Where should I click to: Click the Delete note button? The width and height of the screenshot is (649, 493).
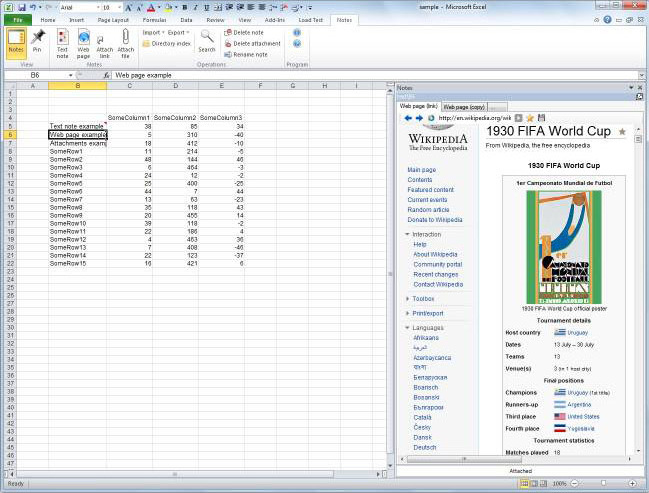tap(243, 32)
